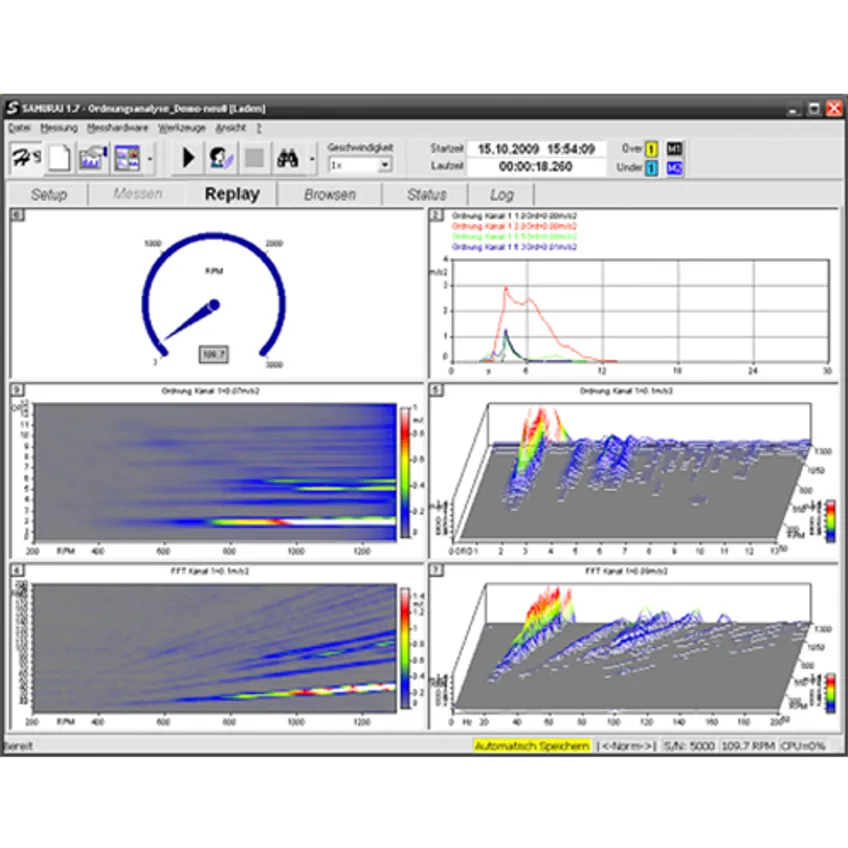Image resolution: width=848 pixels, height=848 pixels.
Task: Create a new blank document from toolbar
Action: (59, 158)
